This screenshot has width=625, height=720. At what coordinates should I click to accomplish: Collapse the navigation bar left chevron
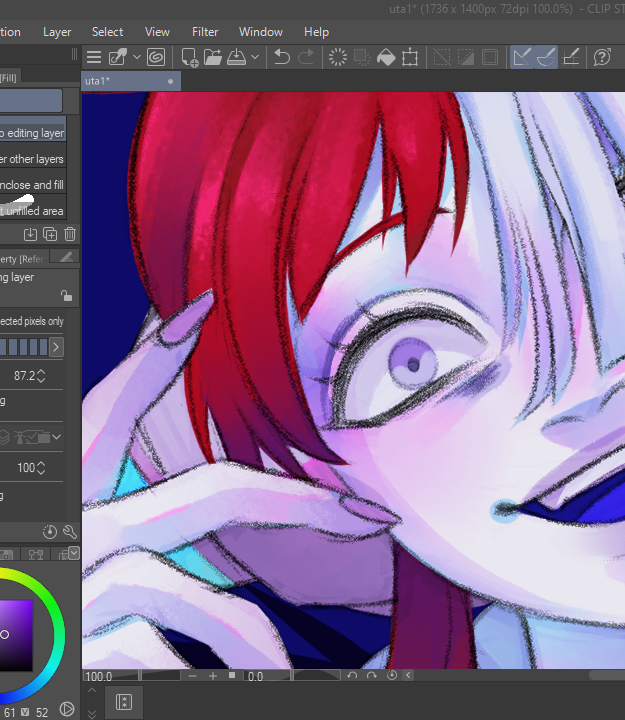[x=408, y=675]
